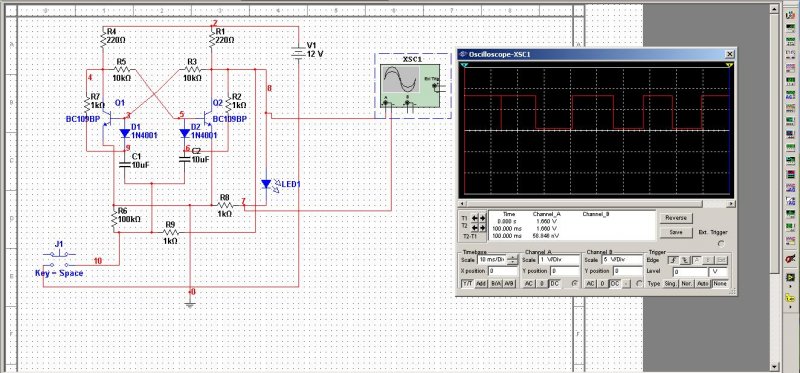Toggle AC coupling for Channel B
This screenshot has height=373, width=800.
(x=591, y=284)
